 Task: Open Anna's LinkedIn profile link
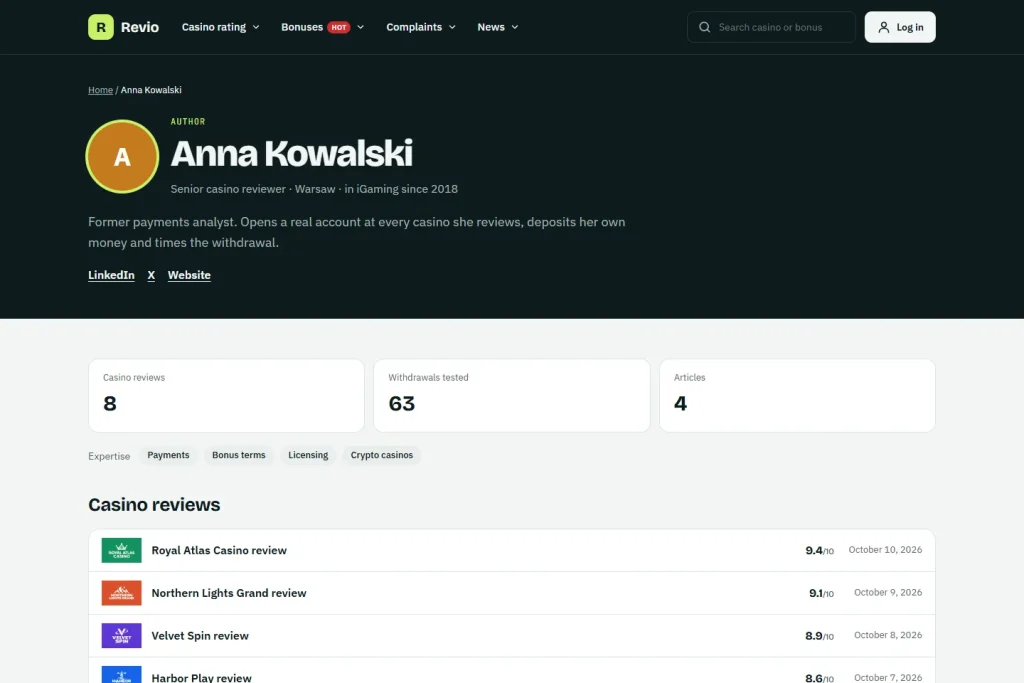coord(111,275)
